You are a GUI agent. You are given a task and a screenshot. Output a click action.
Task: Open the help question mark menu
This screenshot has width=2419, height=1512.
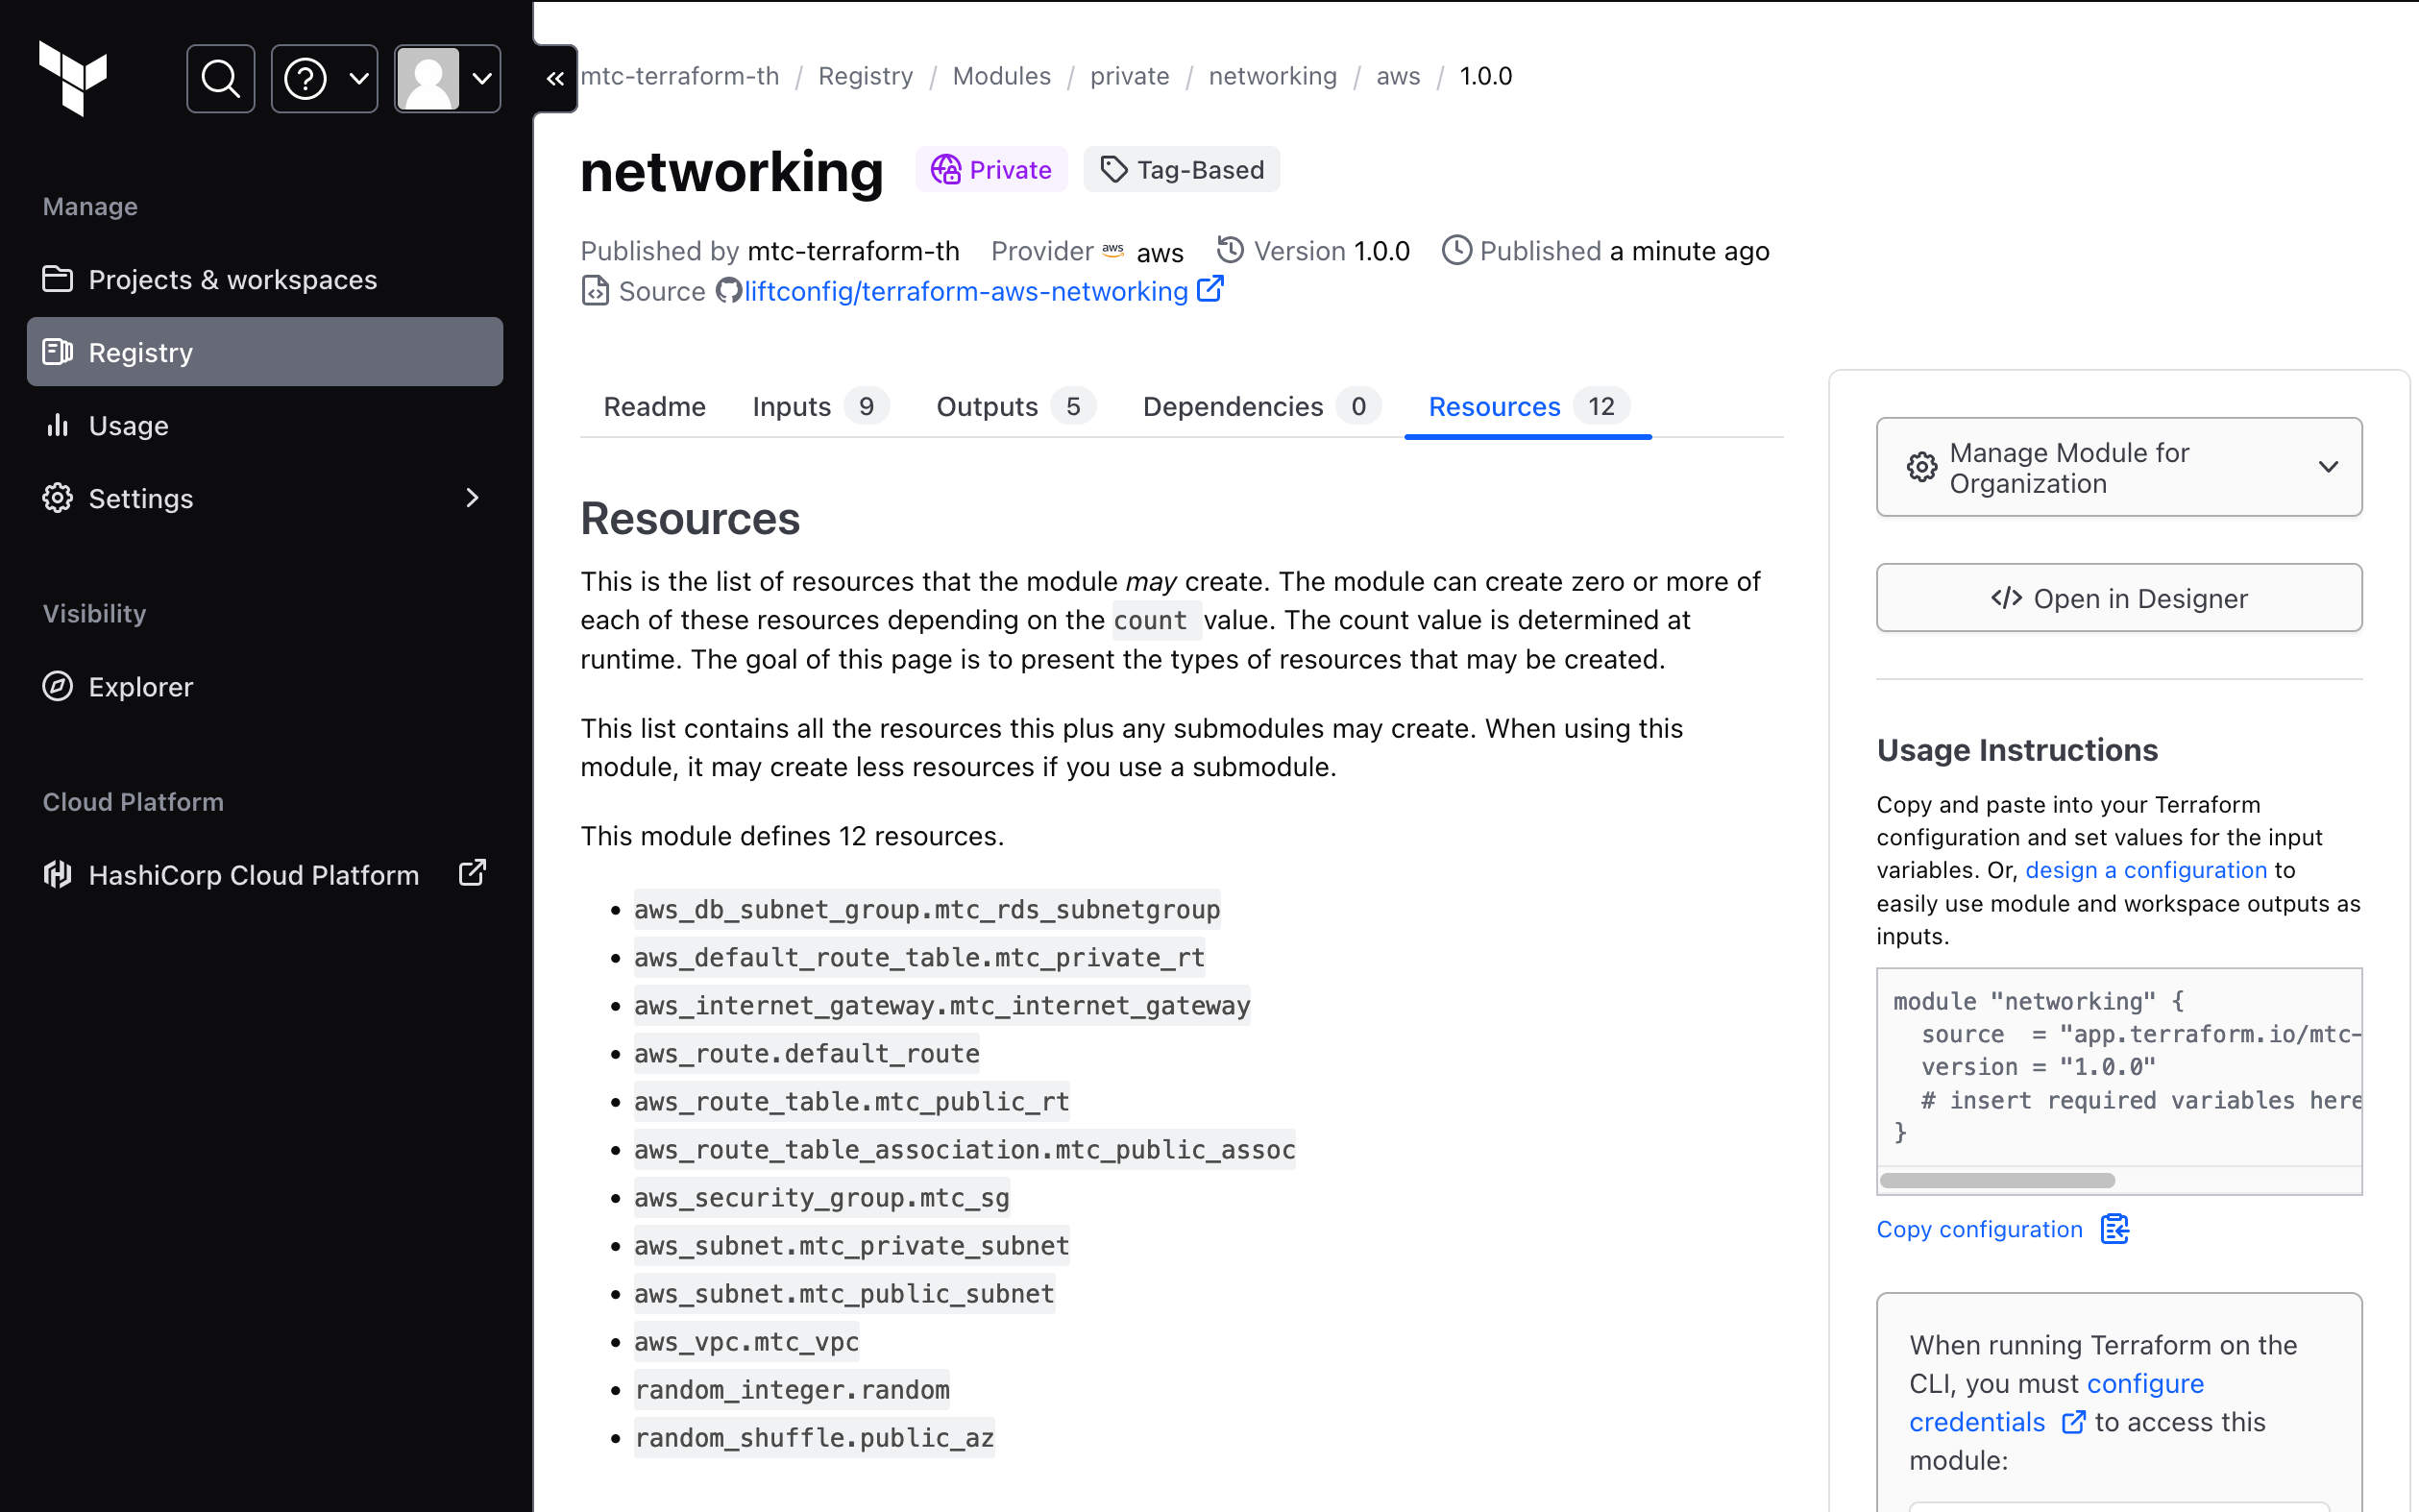click(324, 78)
